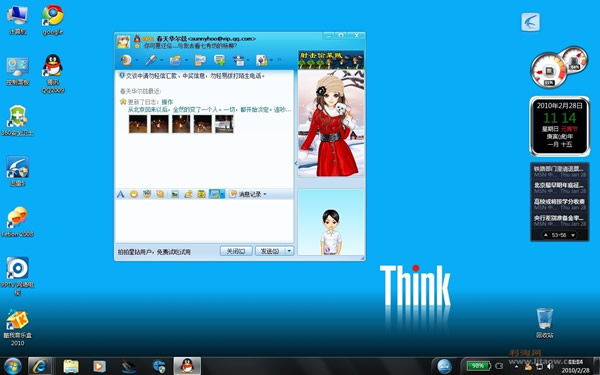Viewport: 600px width, 375px height.
Task: Send a window shake nudge
Action: (x=160, y=194)
